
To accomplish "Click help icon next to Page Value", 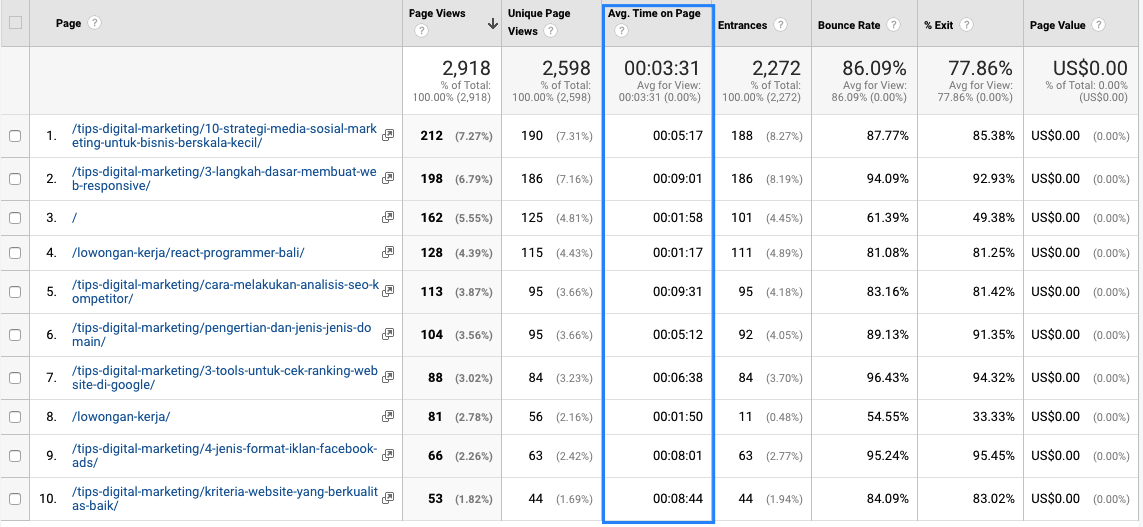I will pos(1098,25).
